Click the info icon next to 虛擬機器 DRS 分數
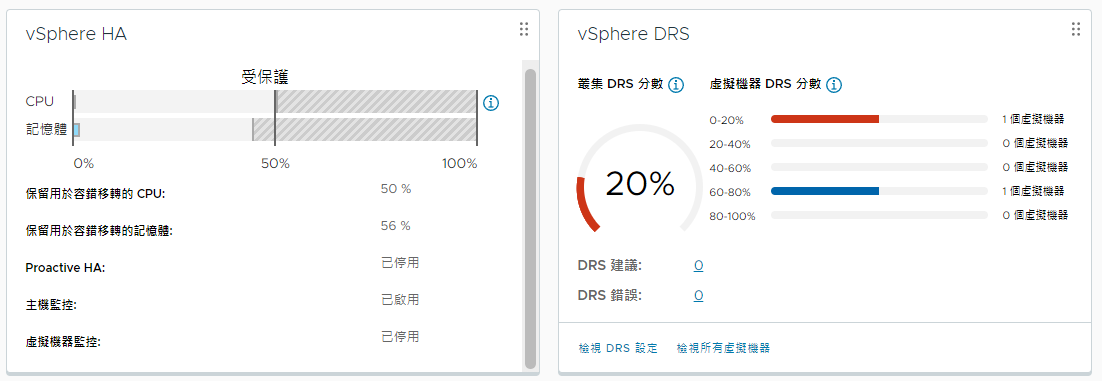This screenshot has width=1102, height=381. pyautogui.click(x=834, y=85)
